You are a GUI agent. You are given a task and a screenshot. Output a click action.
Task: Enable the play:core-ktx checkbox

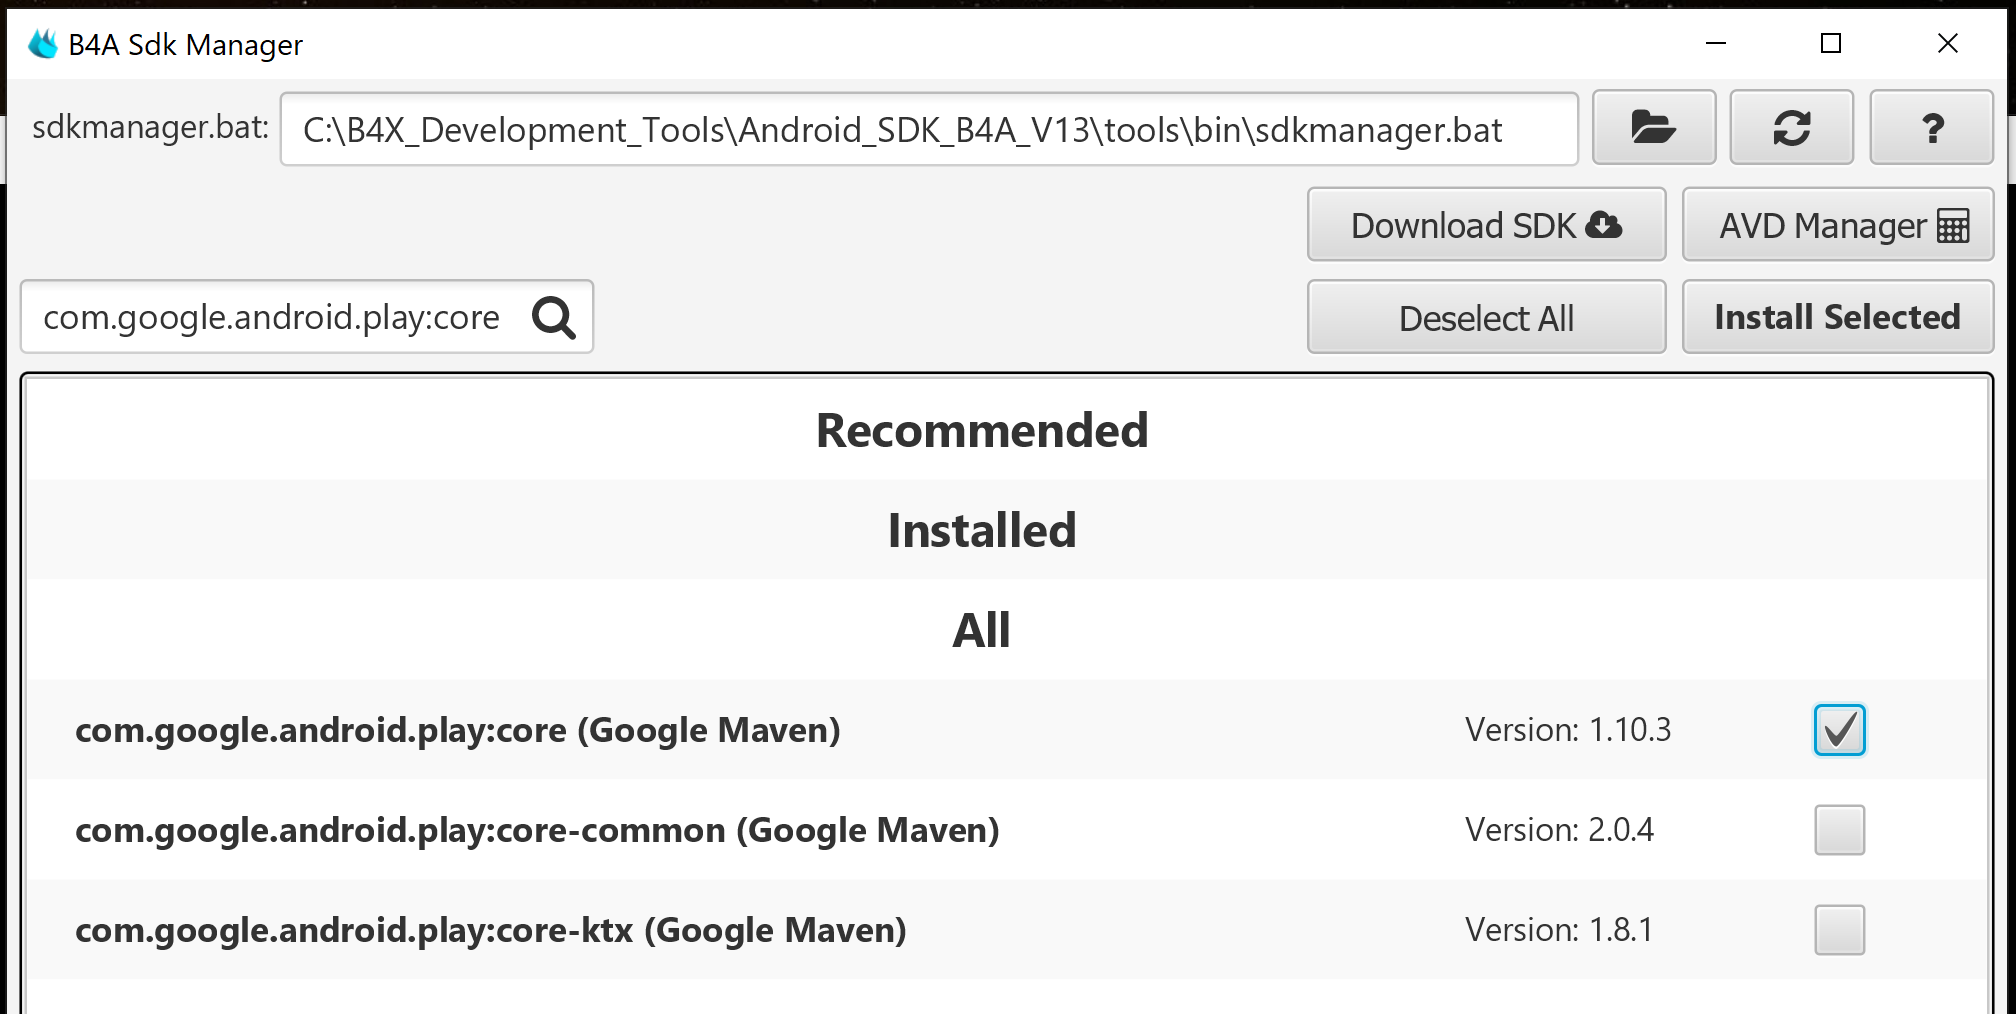point(1839,930)
